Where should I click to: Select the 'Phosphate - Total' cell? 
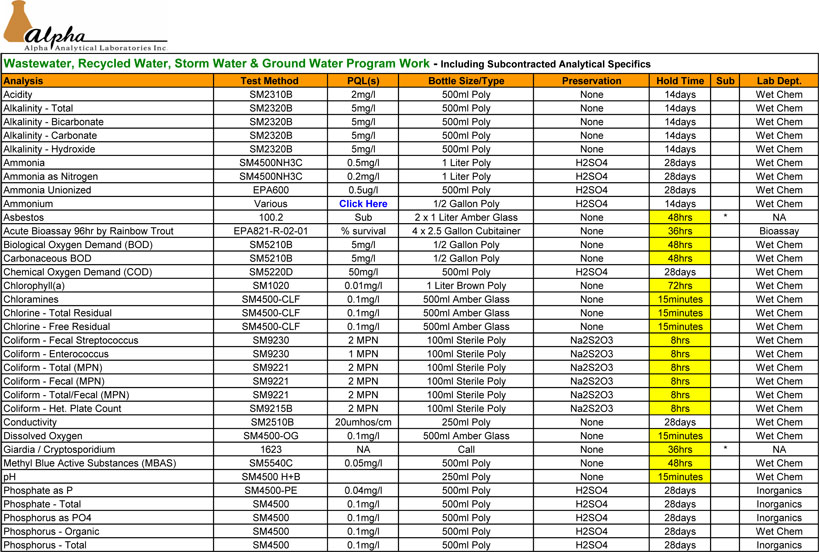[x=107, y=504]
